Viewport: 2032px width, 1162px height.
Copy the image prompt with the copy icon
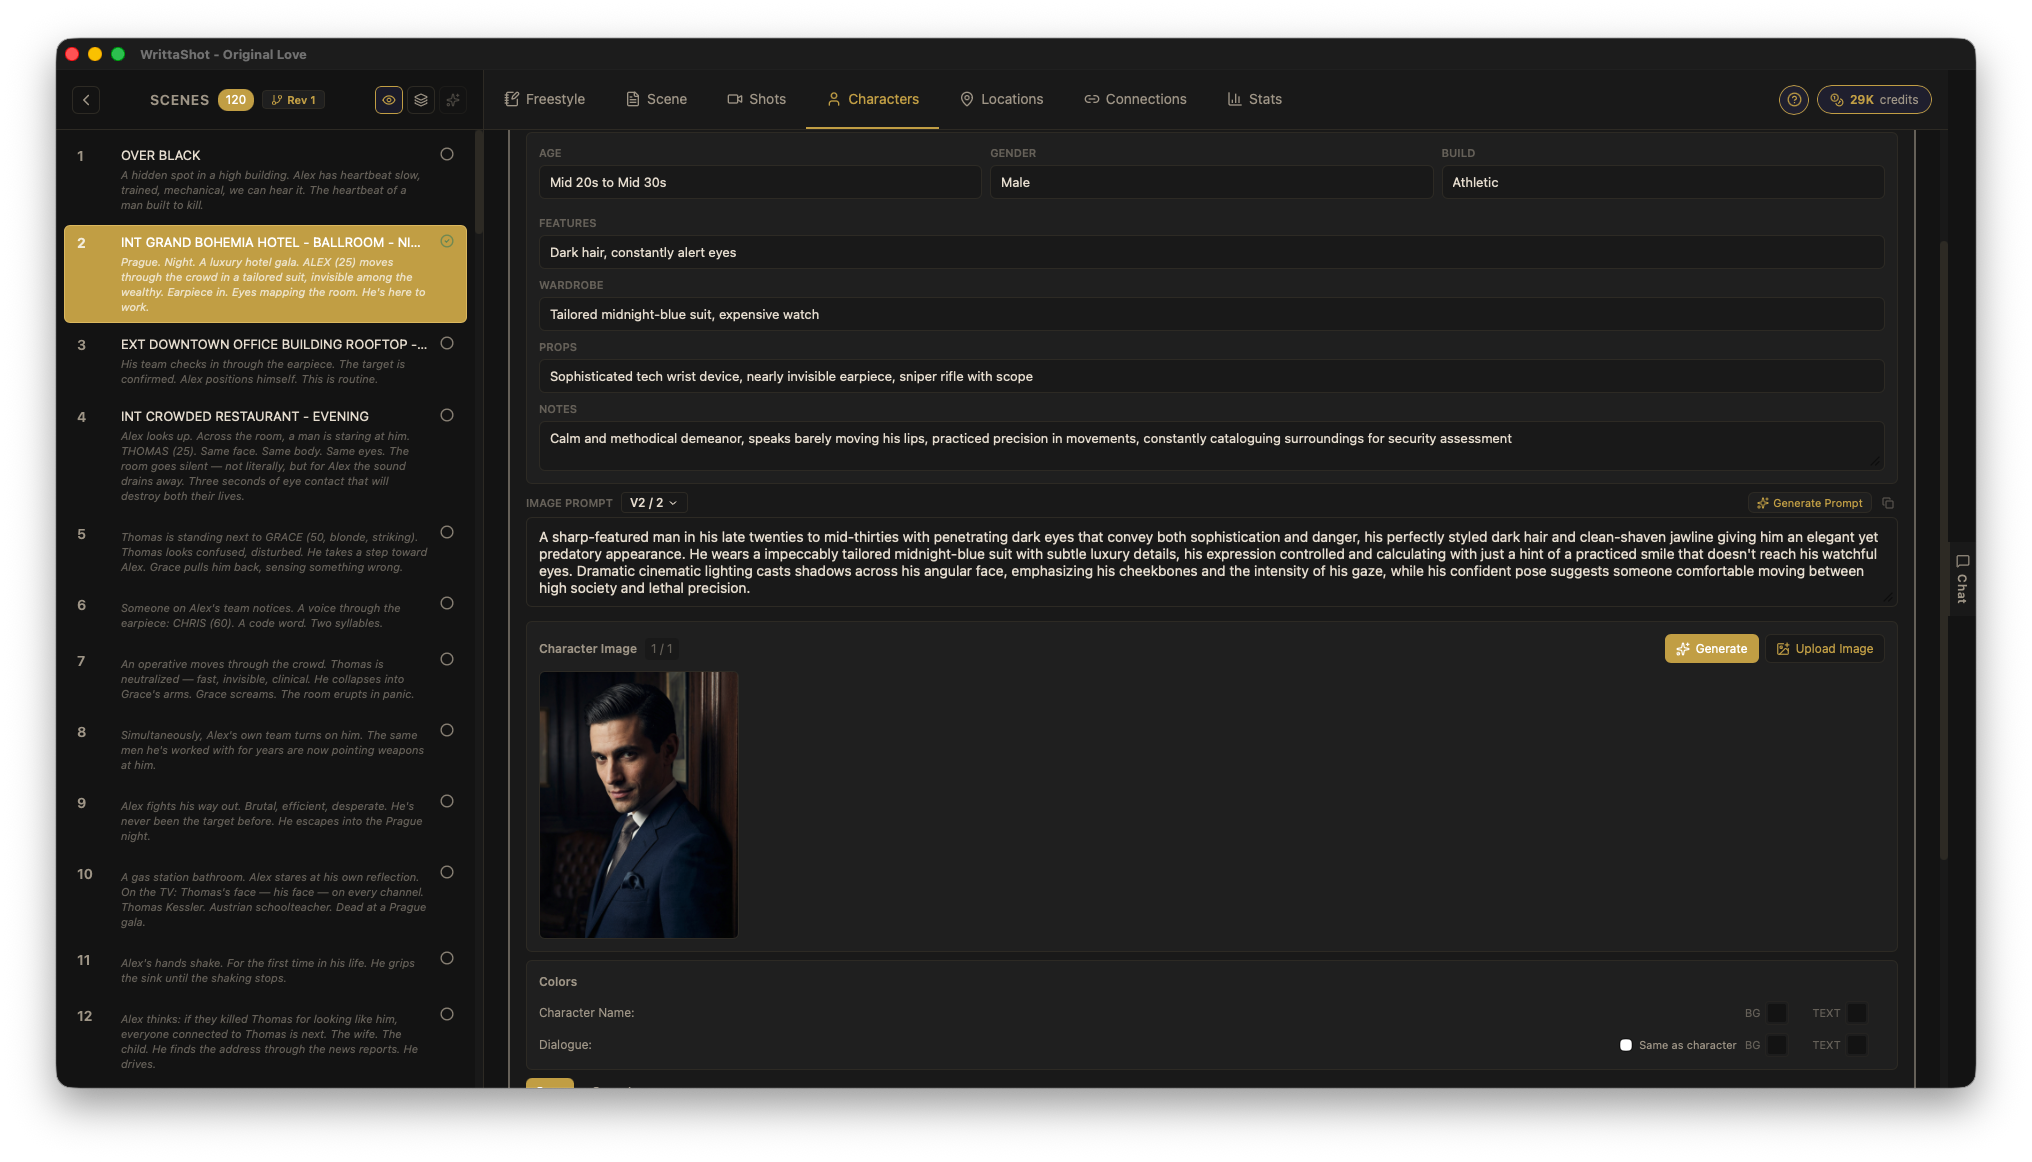coord(1888,503)
